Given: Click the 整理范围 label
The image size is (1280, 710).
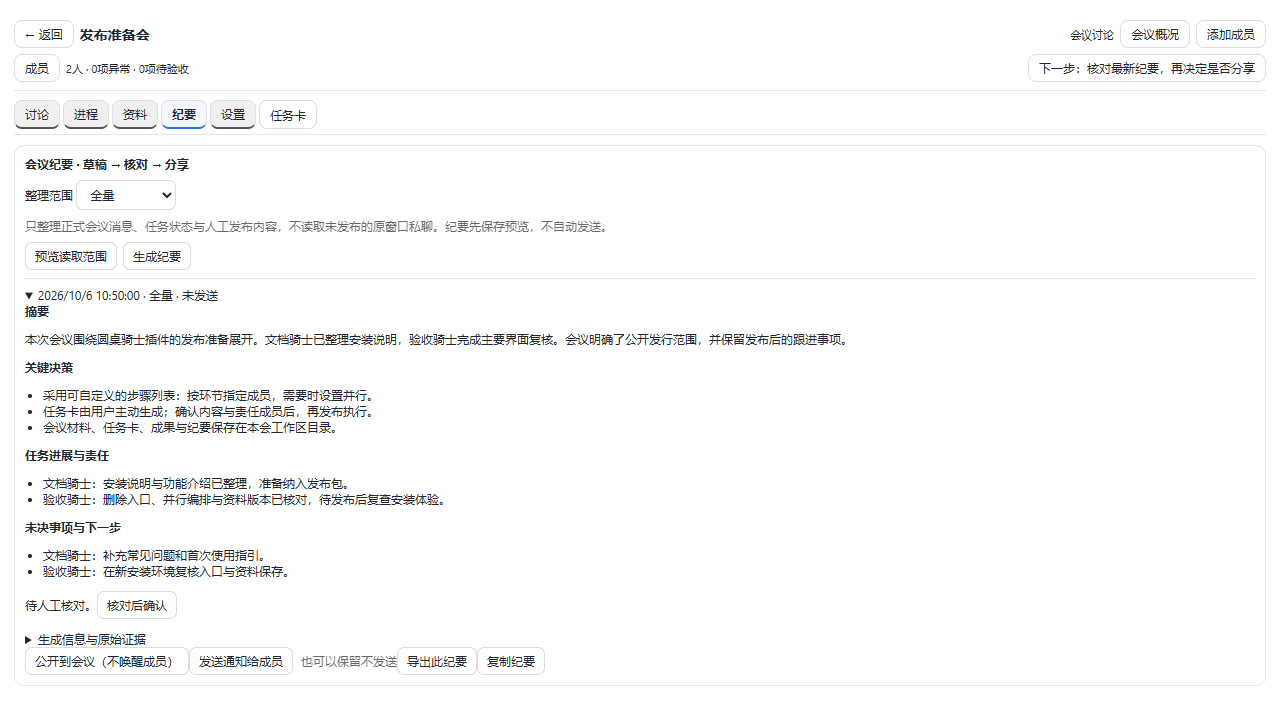Looking at the screenshot, I should 49,196.
